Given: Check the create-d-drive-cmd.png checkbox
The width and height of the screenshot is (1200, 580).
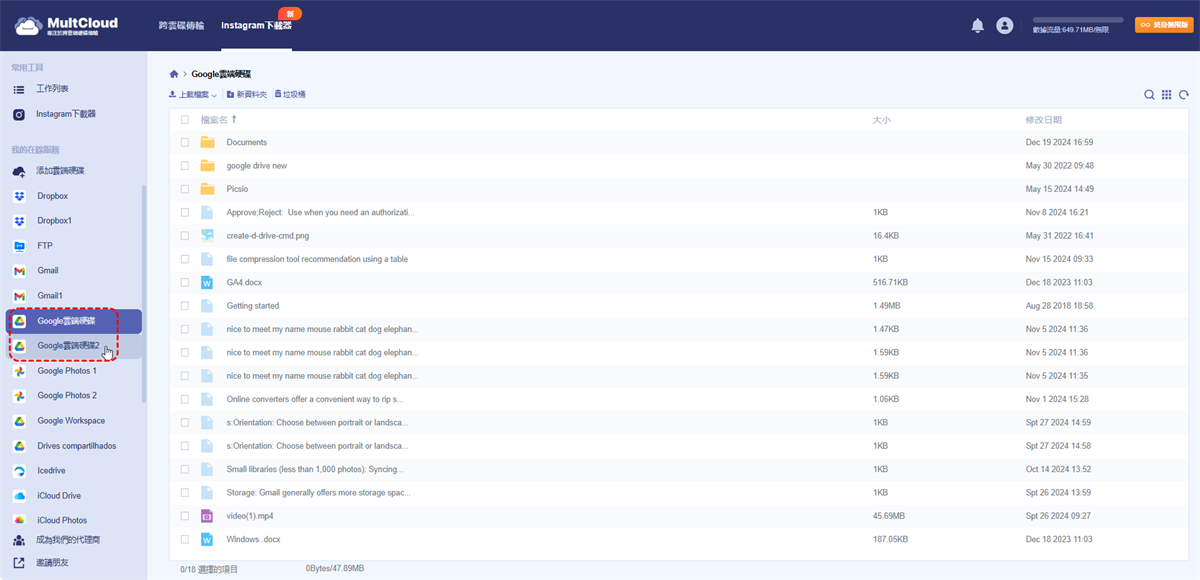Looking at the screenshot, I should [185, 236].
